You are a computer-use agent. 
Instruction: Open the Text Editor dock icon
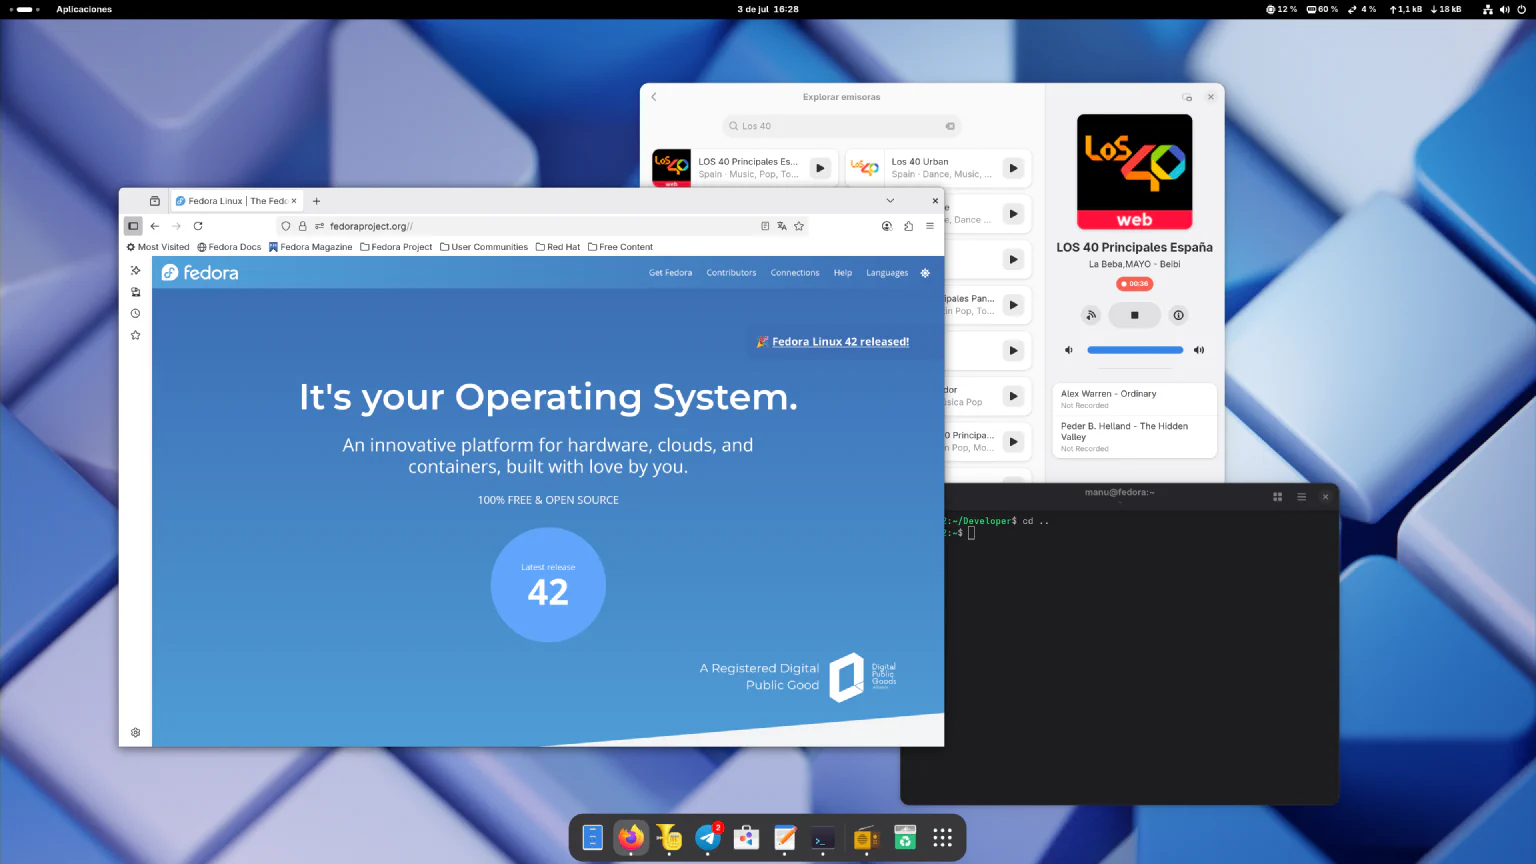coord(785,837)
